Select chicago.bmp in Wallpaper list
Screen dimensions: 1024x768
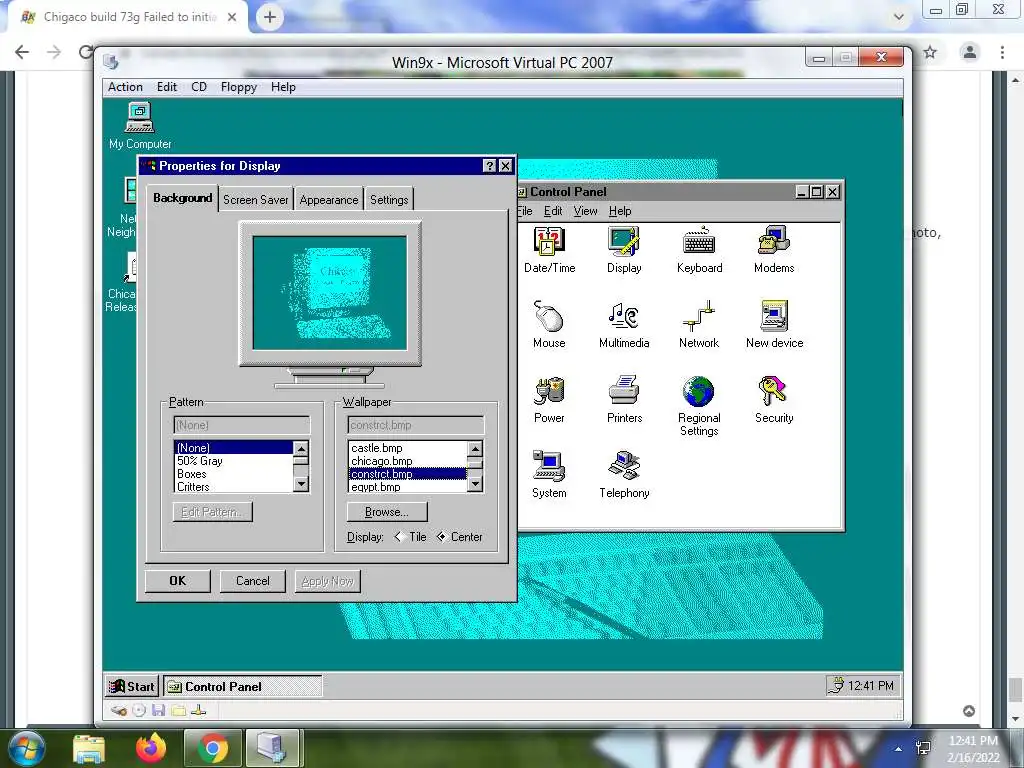coord(408,461)
